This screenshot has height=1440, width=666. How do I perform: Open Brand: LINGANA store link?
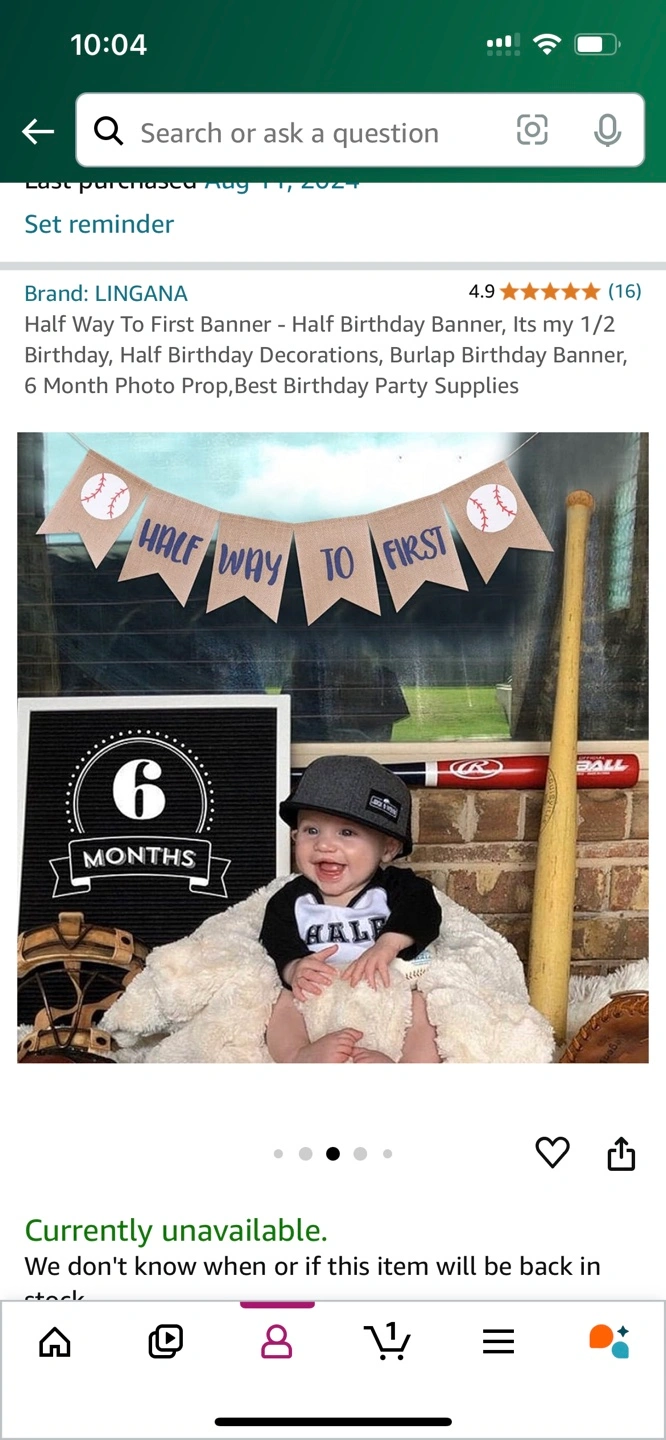(x=106, y=293)
